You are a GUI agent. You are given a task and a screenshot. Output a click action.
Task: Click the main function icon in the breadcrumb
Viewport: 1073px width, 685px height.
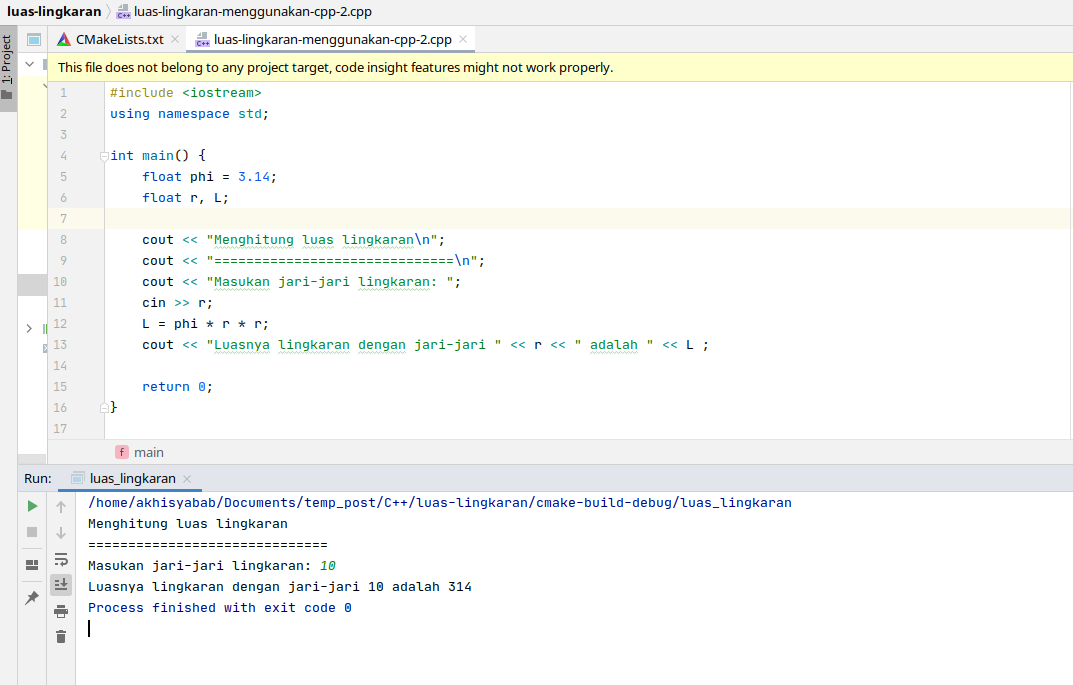(x=121, y=452)
